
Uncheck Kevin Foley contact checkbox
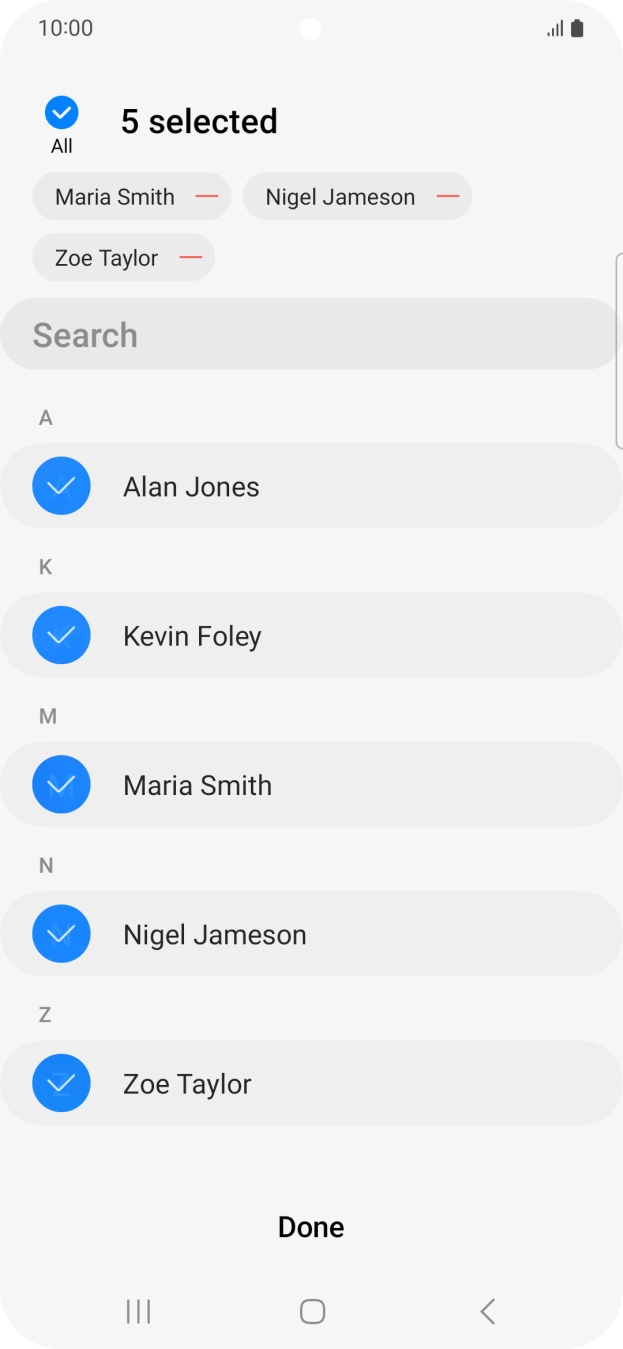point(61,635)
